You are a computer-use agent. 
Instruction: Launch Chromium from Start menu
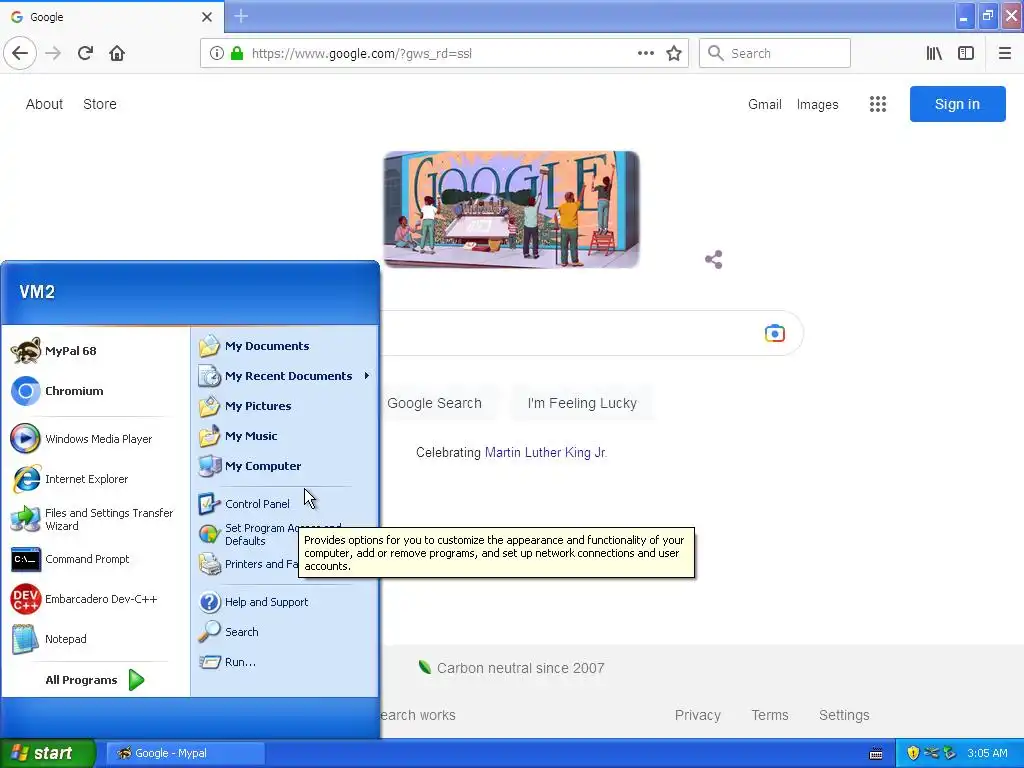pos(96,391)
